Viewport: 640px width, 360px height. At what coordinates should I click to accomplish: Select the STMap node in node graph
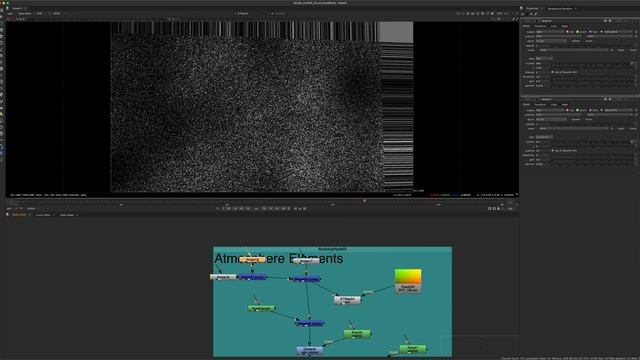pos(347,300)
